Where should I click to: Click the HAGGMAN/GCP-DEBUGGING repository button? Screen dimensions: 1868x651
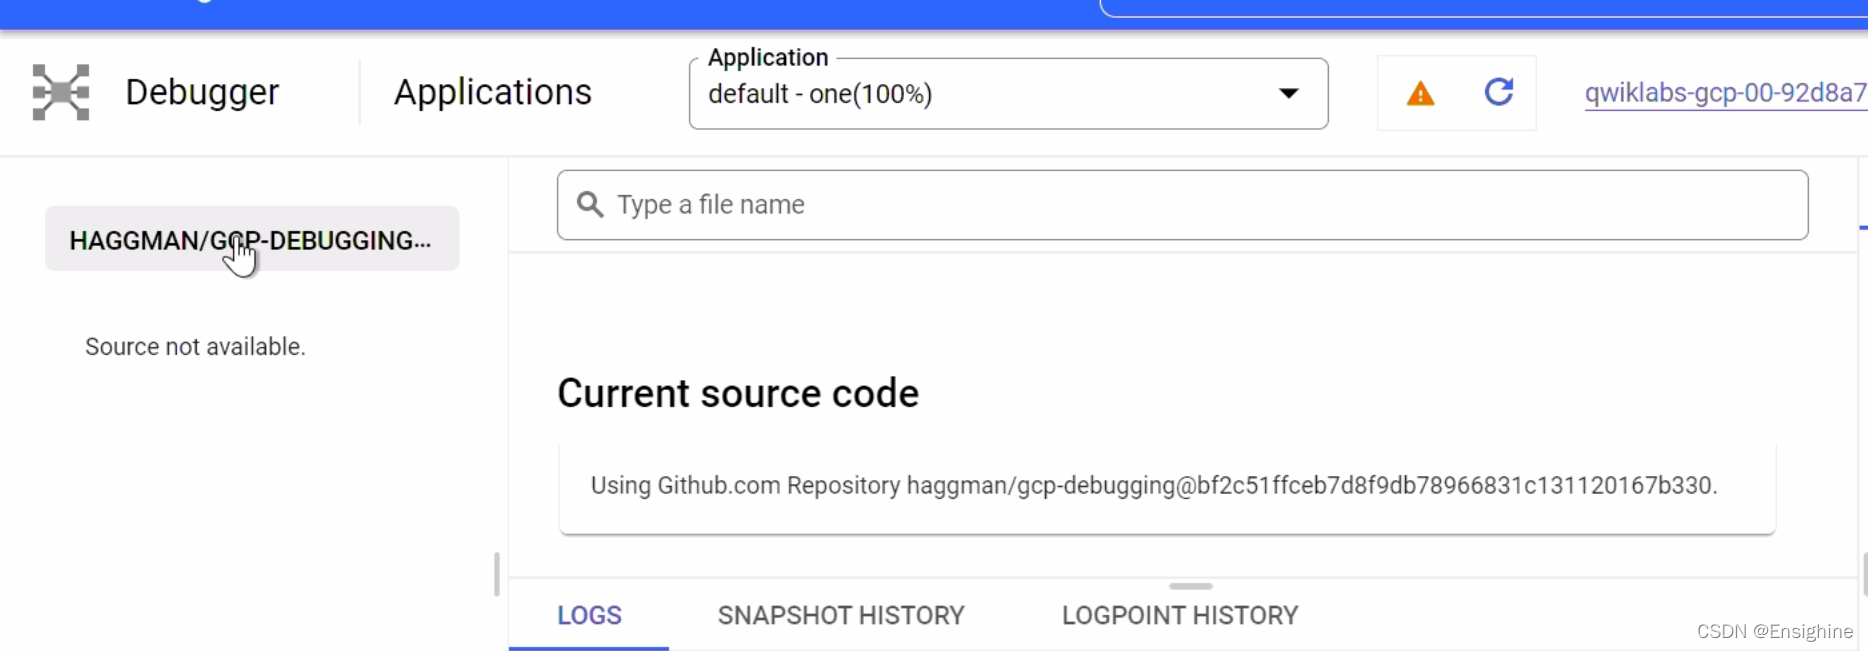(x=252, y=239)
